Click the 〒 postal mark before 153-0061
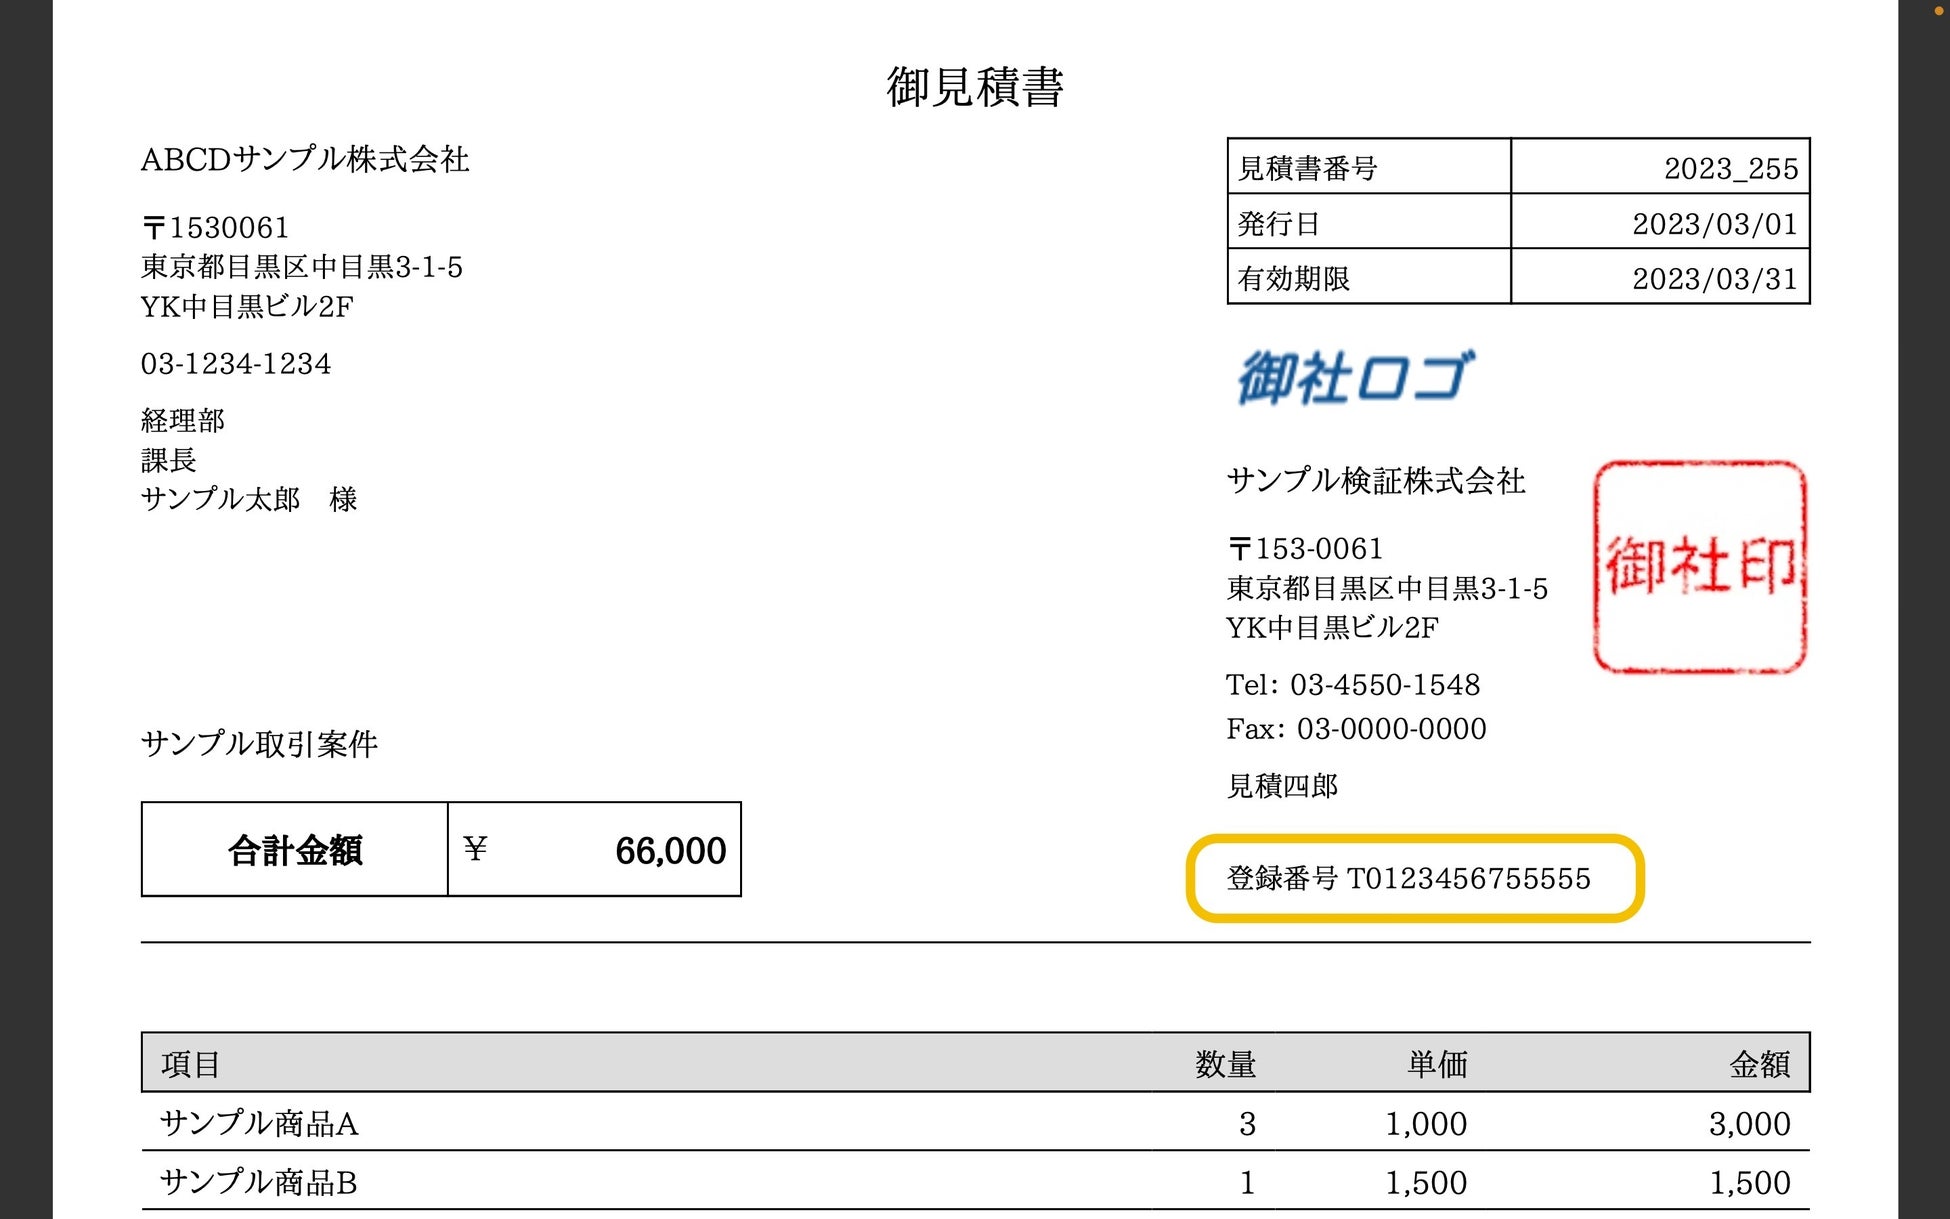The image size is (1950, 1219). tap(1239, 549)
